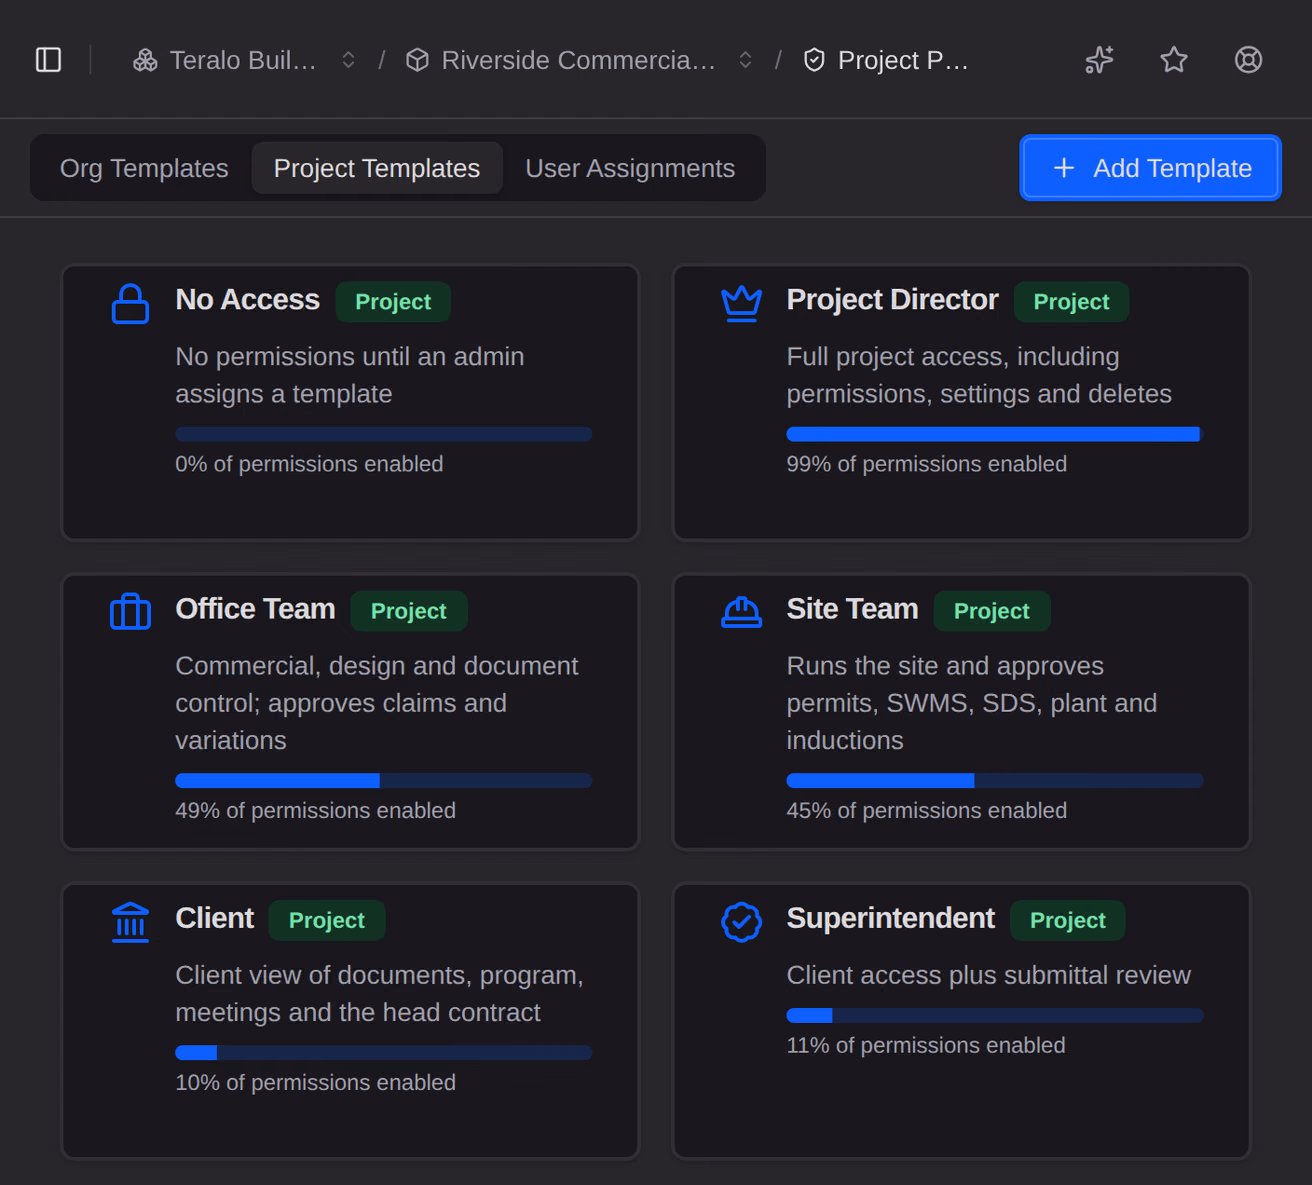Expand the Teralo organization switcher chevrons
The image size is (1312, 1185).
pyautogui.click(x=348, y=60)
